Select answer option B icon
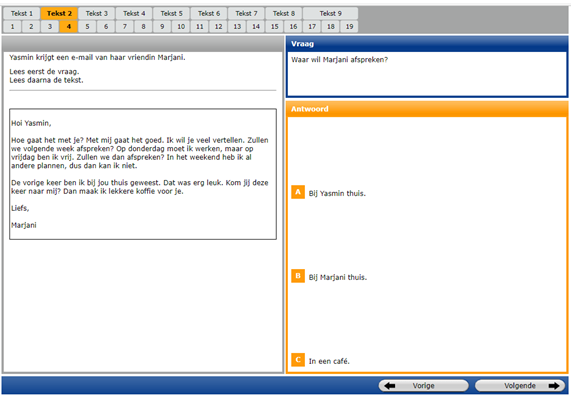571x398 pixels. coord(298,276)
